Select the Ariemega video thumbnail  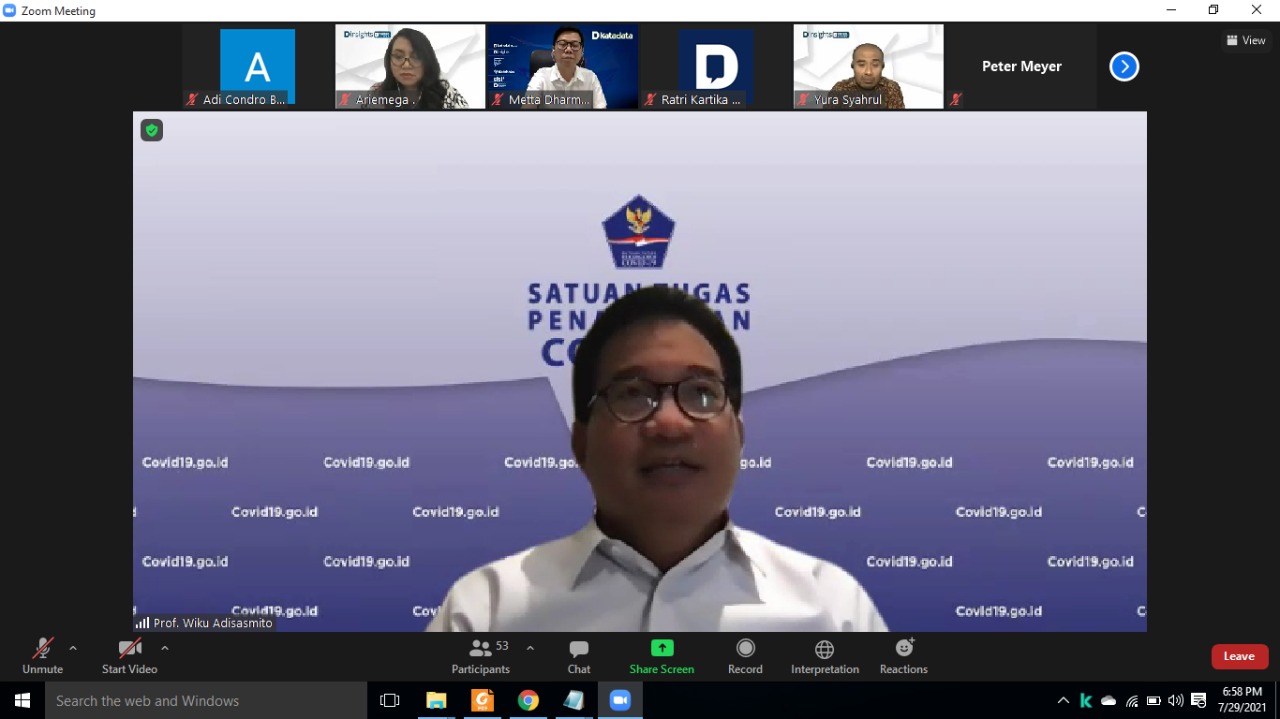410,67
